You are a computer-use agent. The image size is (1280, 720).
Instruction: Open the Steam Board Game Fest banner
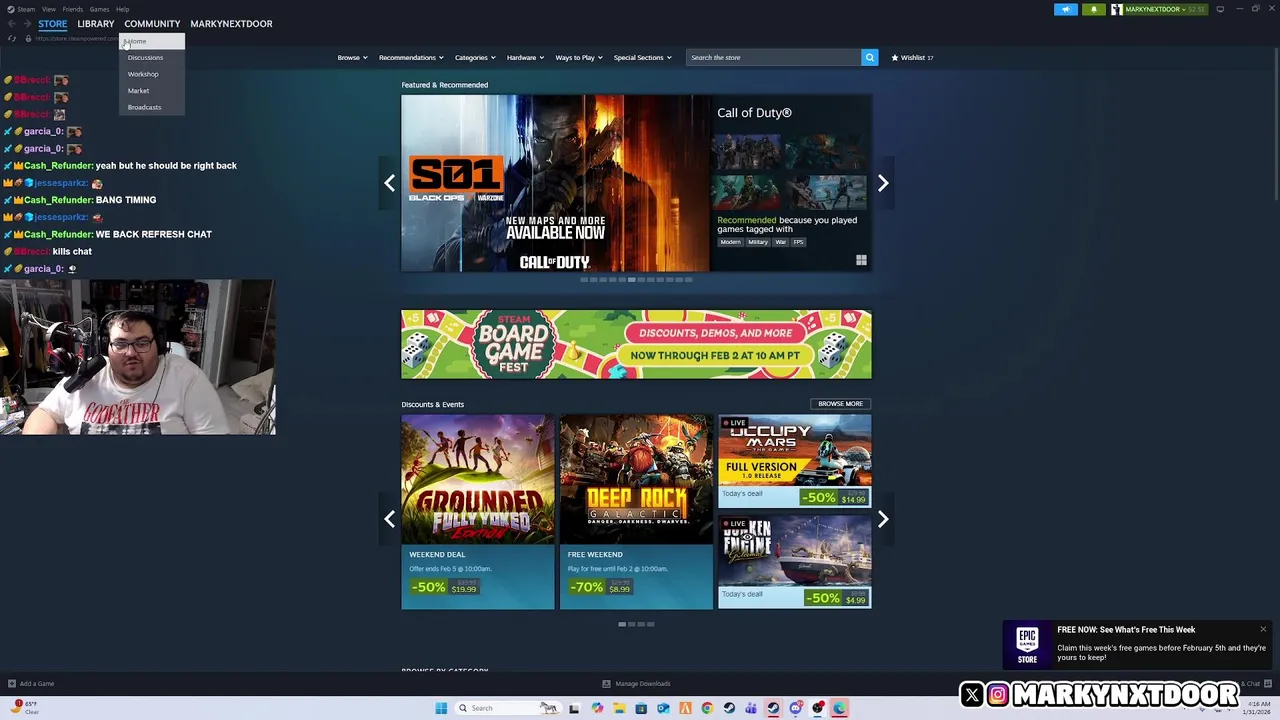[636, 344]
